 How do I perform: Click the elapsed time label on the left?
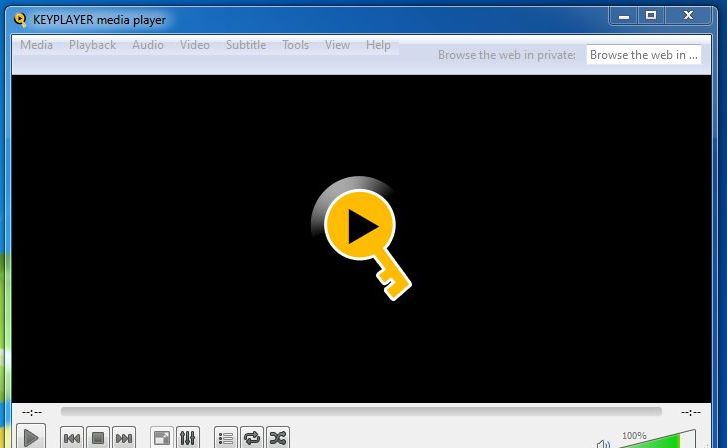tap(32, 412)
